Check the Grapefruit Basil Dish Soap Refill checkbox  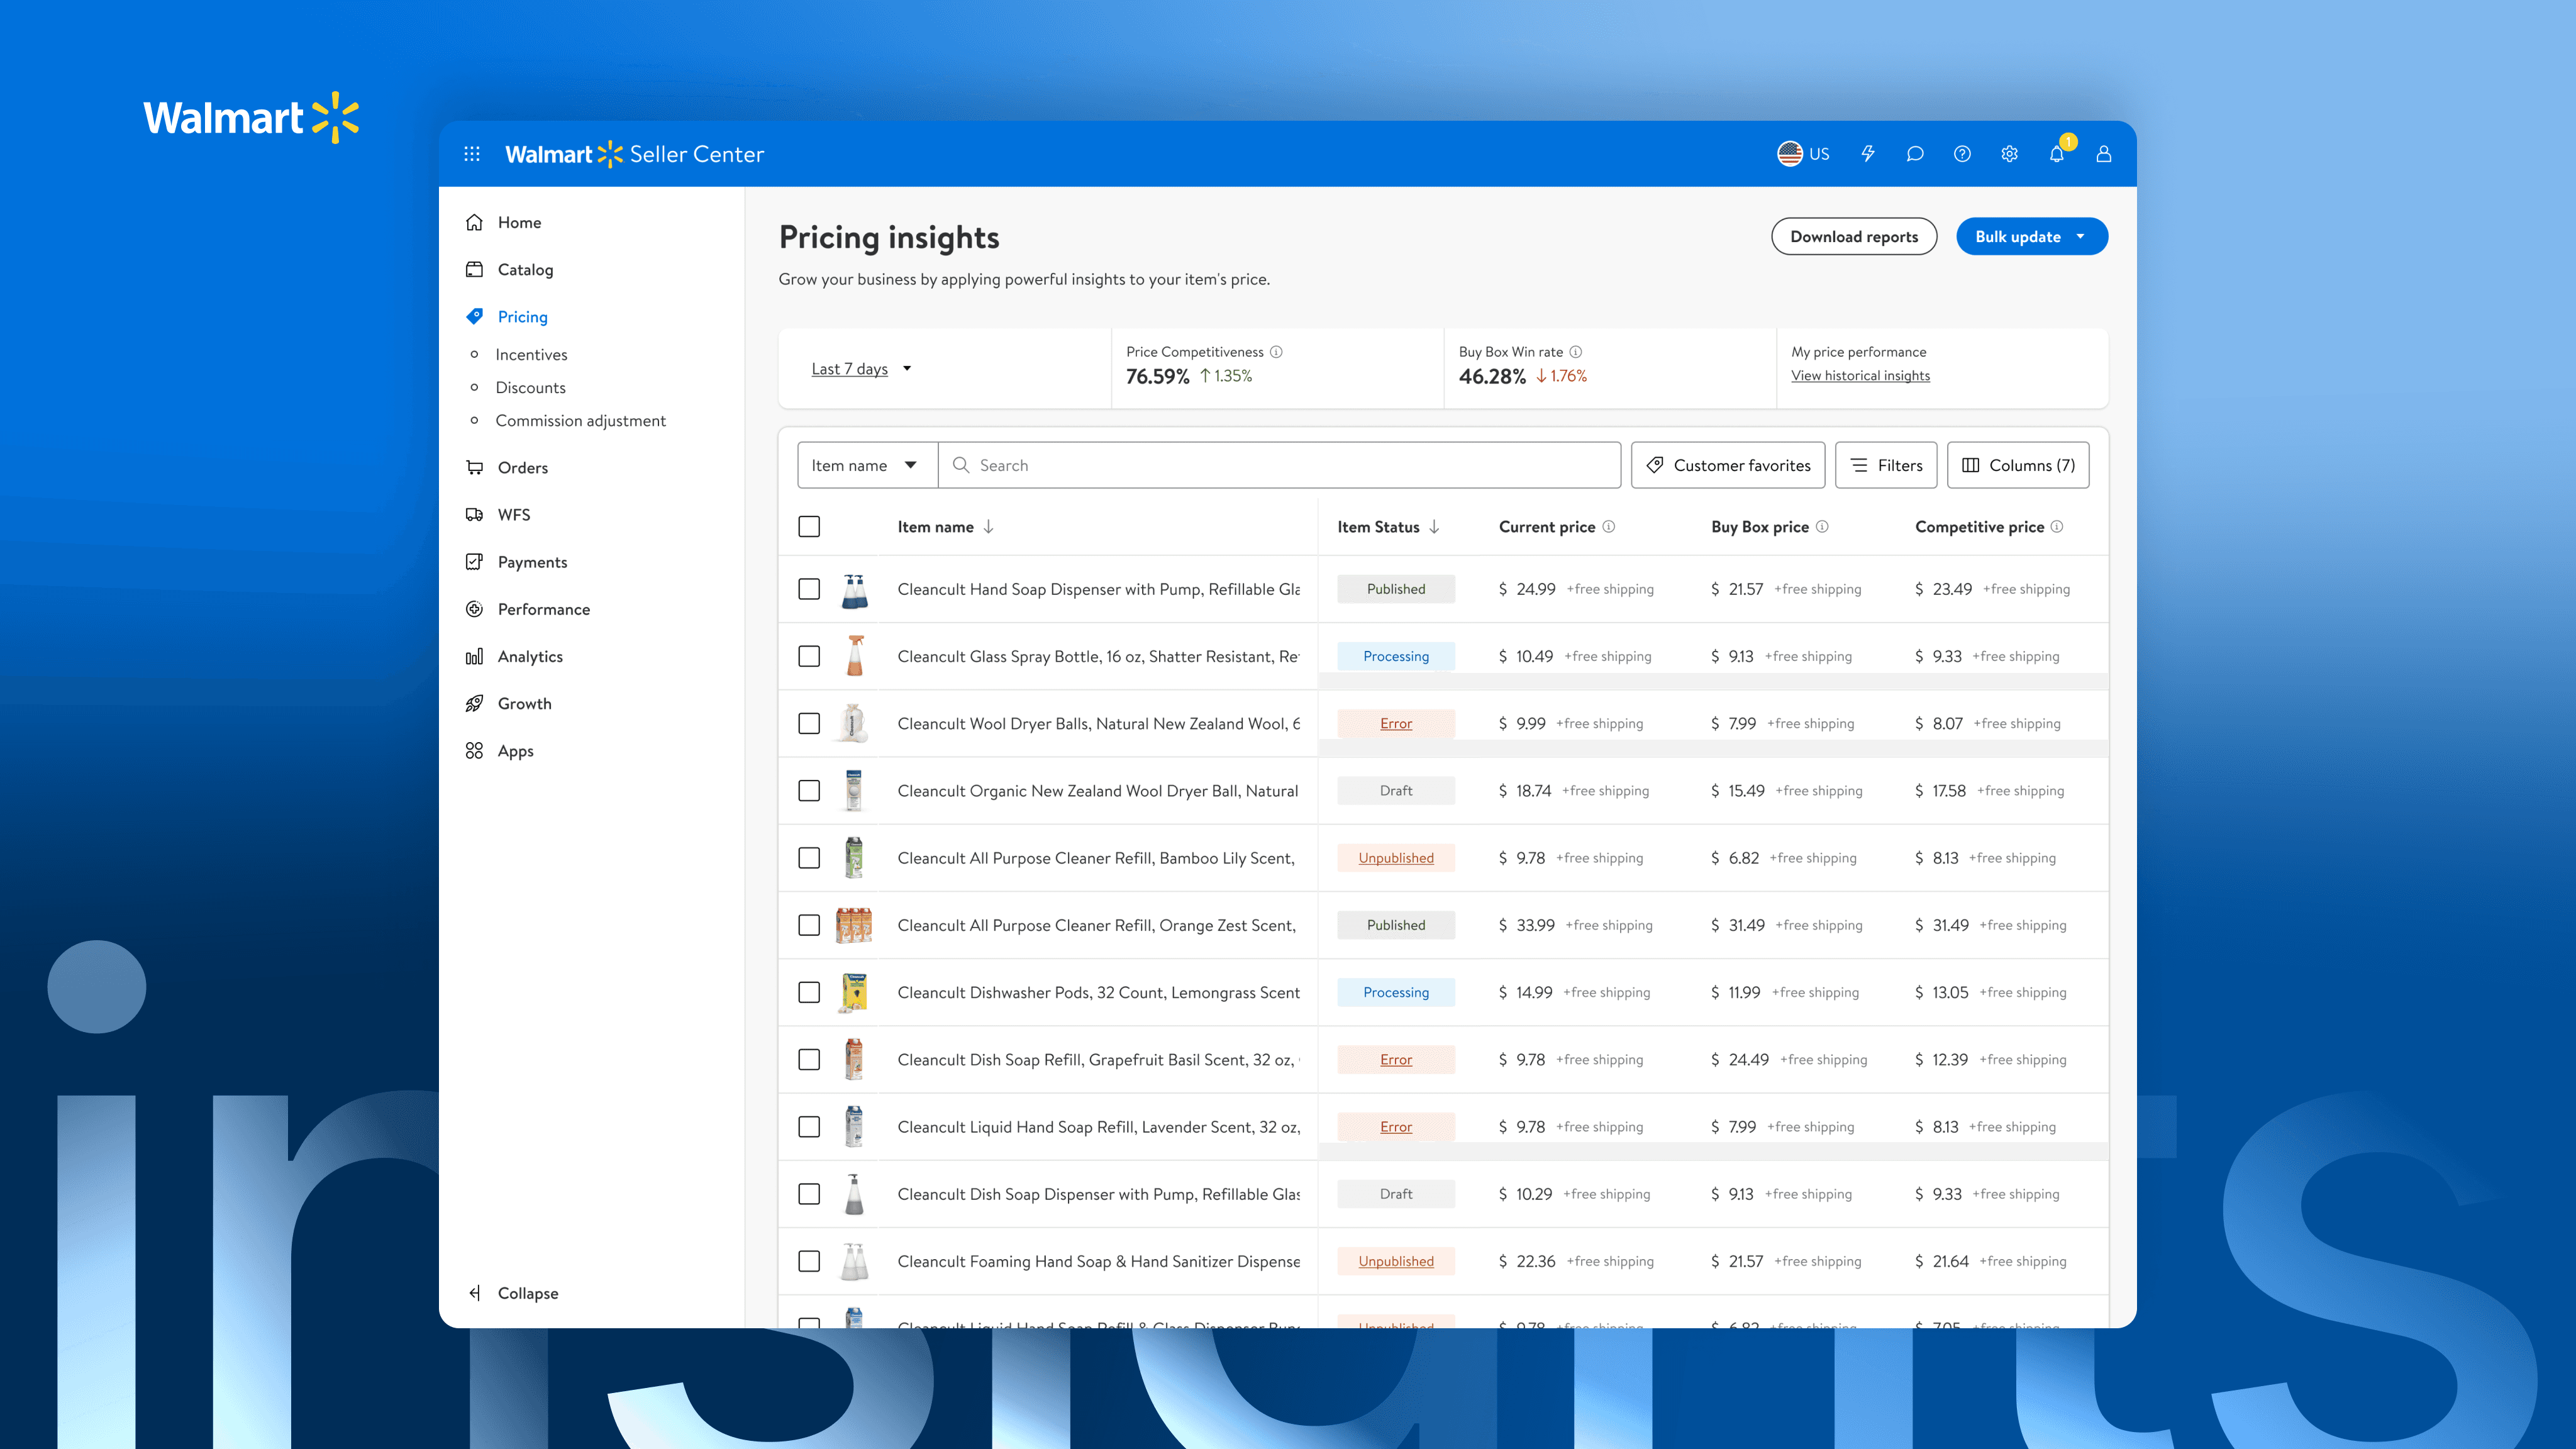pos(809,1060)
